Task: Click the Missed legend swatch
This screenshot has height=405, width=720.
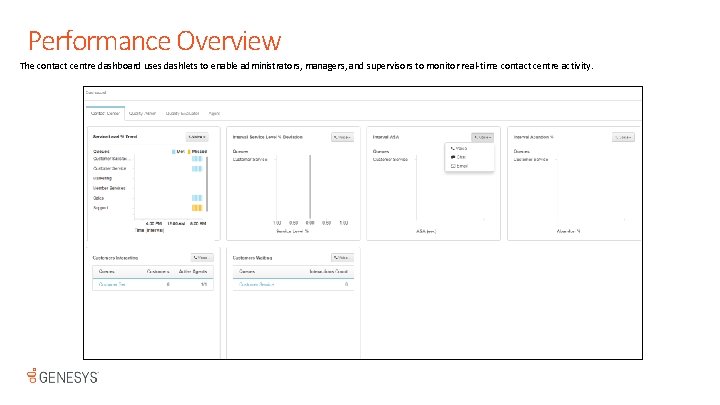Action: pyautogui.click(x=189, y=151)
